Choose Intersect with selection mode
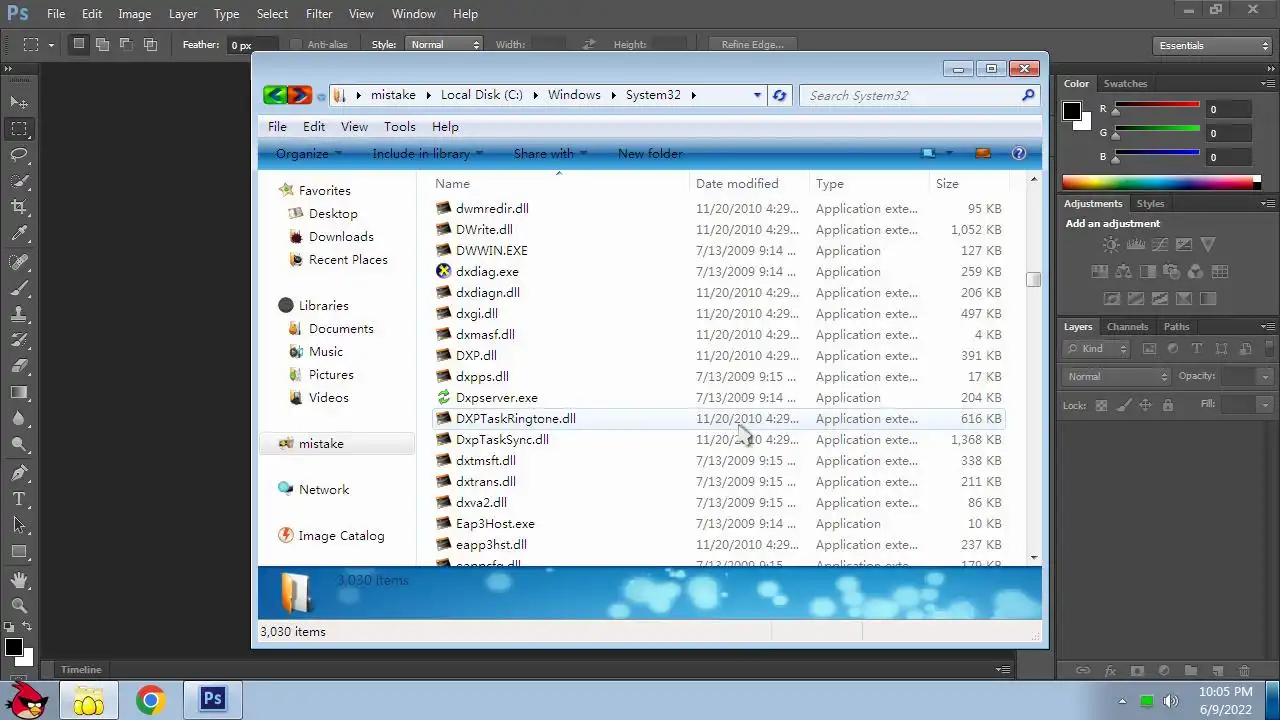Image resolution: width=1280 pixels, height=720 pixels. (x=150, y=44)
